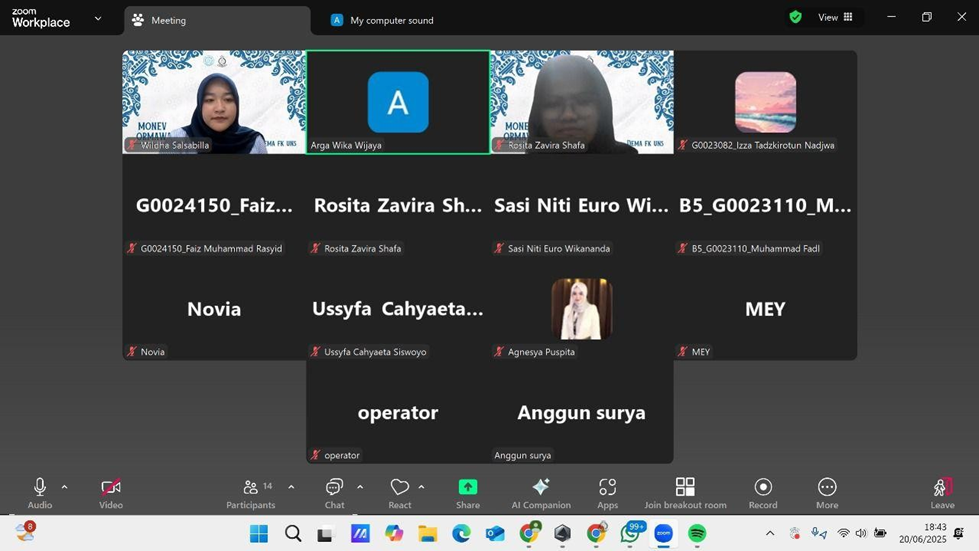The image size is (979, 551).
Task: Click the green Share screen icon
Action: pos(467,491)
